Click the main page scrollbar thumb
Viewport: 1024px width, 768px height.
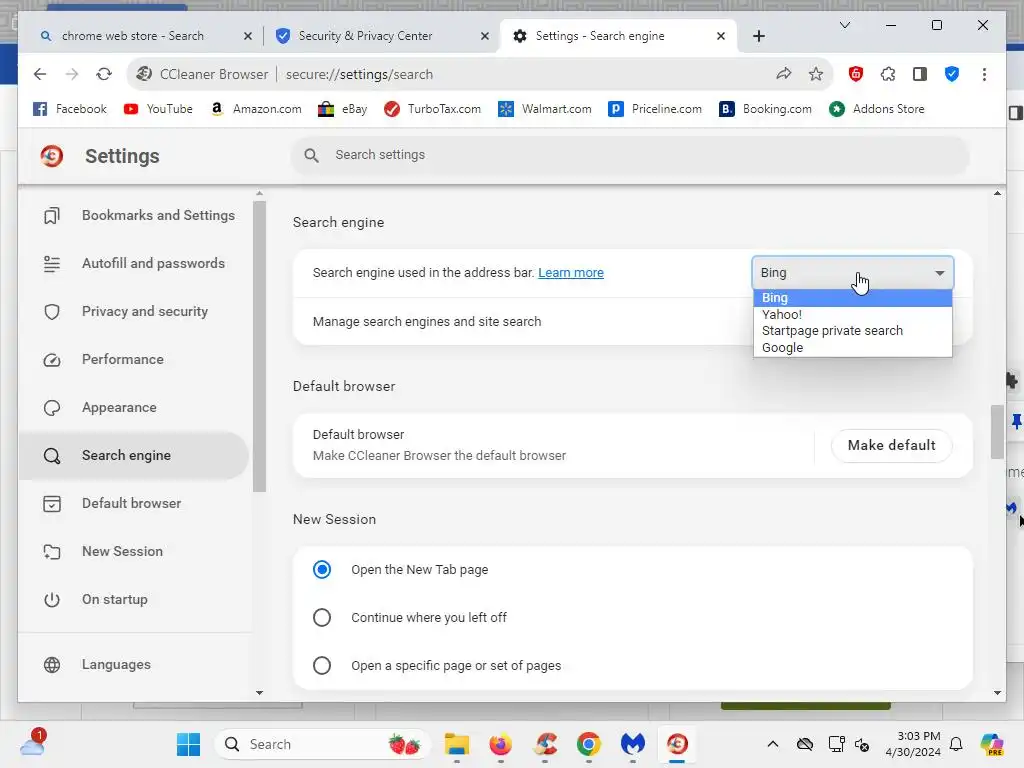tap(997, 432)
